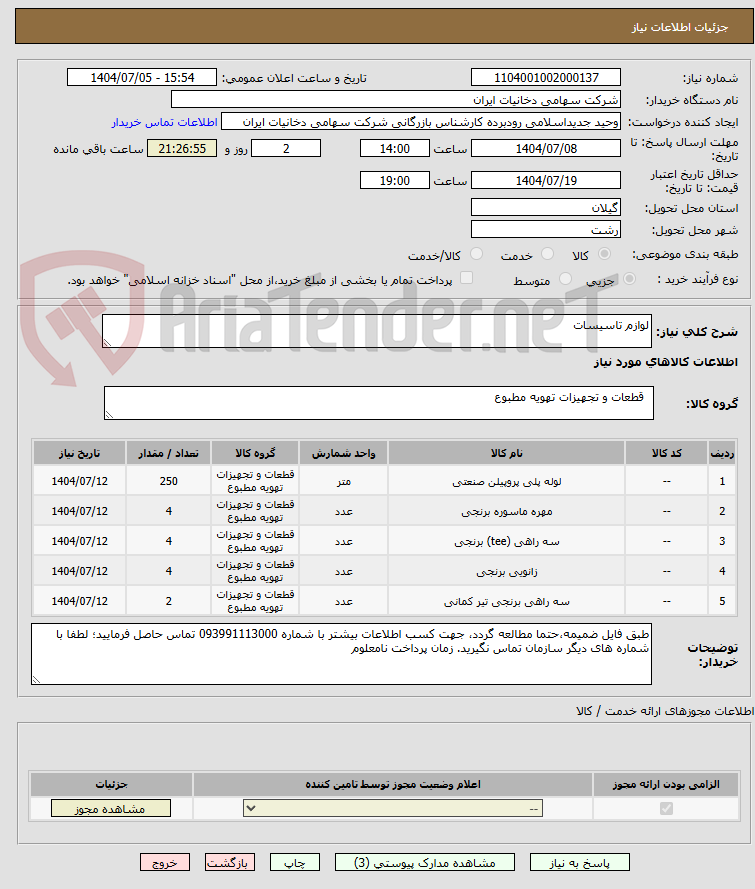Click the نام کالا column header

[507, 453]
